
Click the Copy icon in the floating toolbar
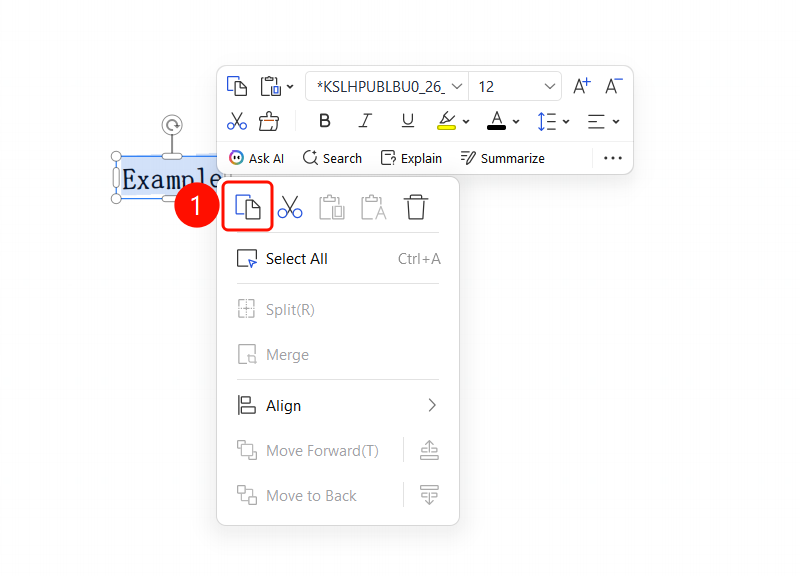(x=237, y=86)
